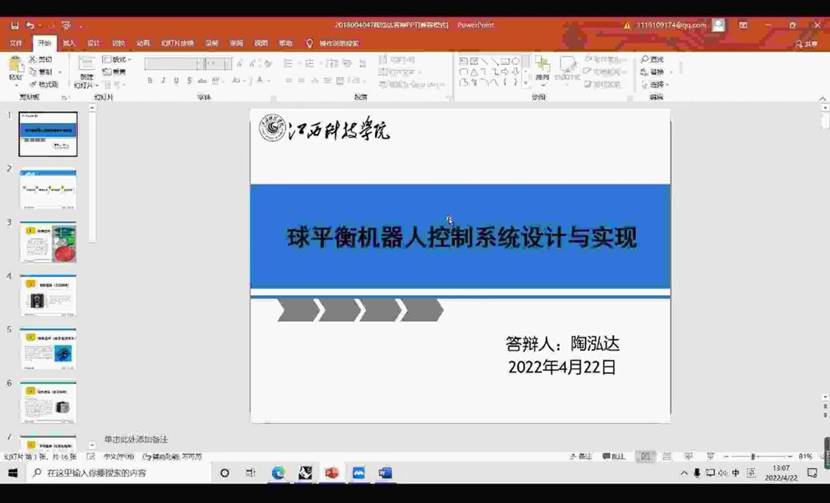
Task: Click the Windows taskbar search box
Action: point(119,472)
